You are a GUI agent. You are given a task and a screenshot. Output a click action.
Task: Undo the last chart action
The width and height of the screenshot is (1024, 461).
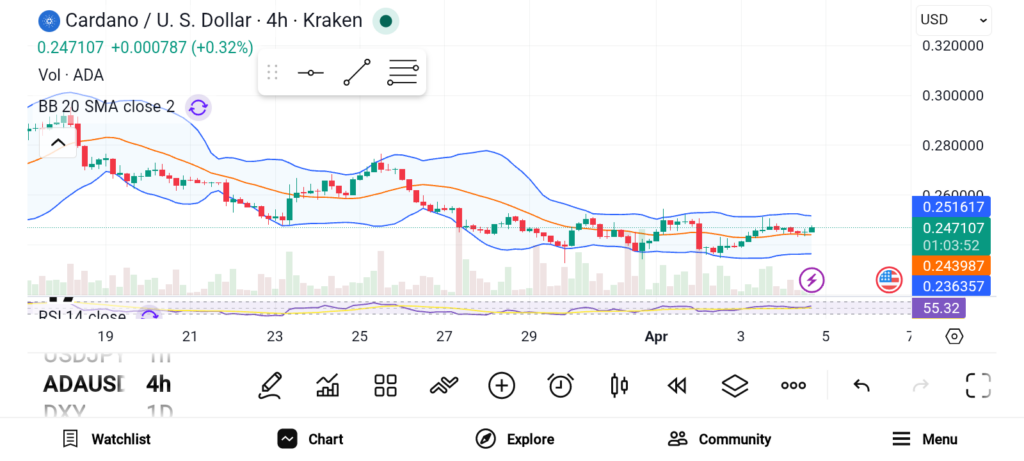pyautogui.click(x=861, y=385)
